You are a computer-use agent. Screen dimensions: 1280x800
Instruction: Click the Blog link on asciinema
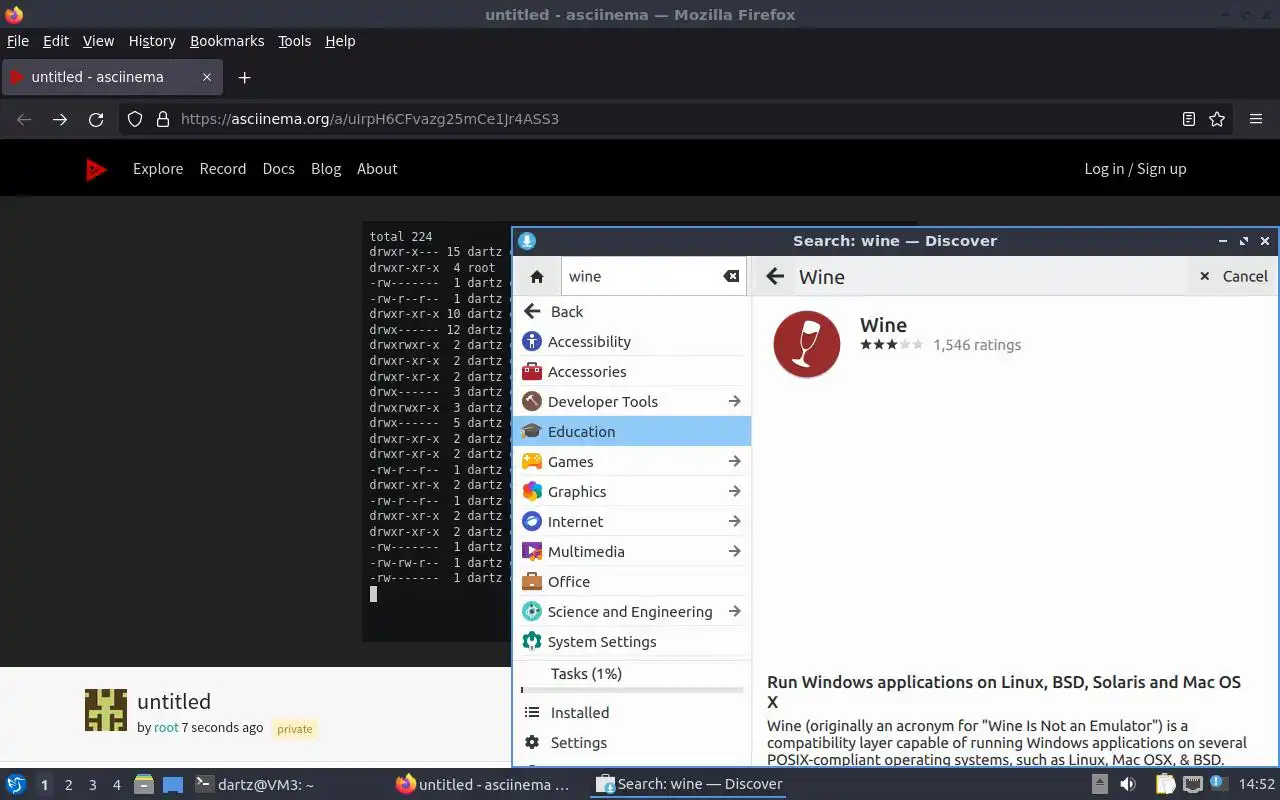point(326,169)
